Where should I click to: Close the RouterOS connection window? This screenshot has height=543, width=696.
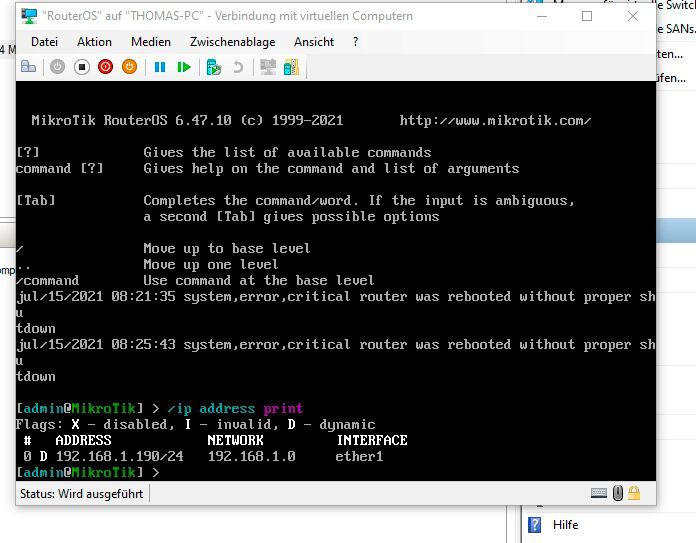633,16
